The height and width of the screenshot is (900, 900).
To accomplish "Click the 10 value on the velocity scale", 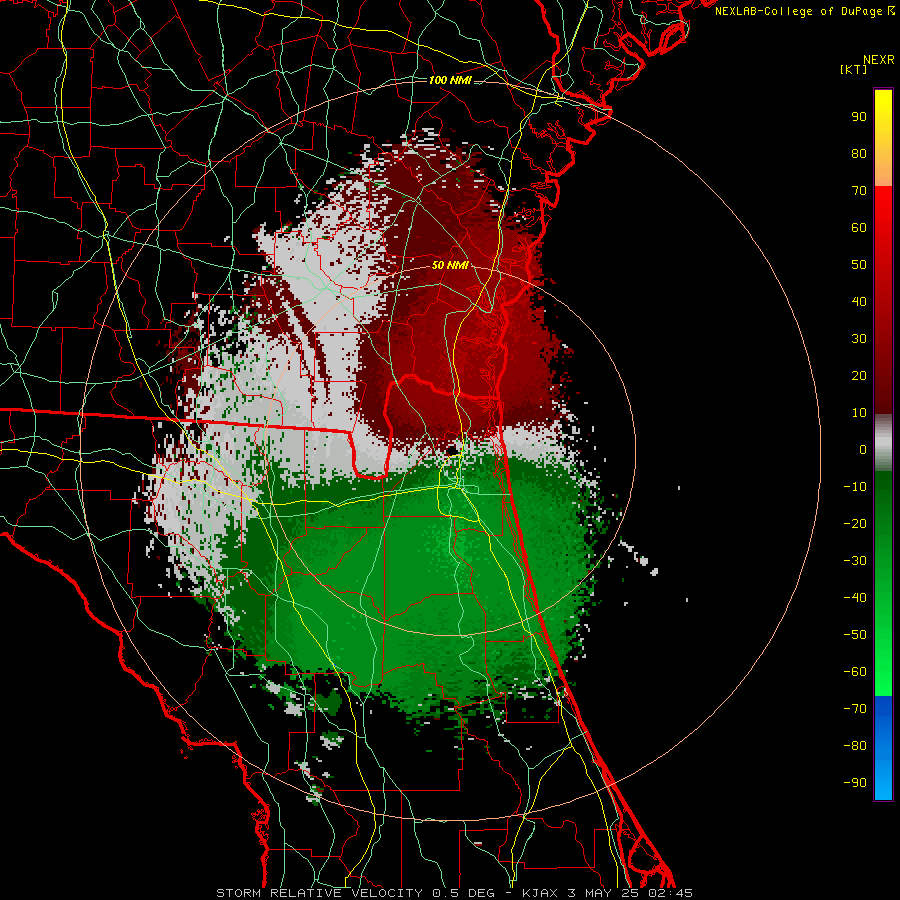I will pyautogui.click(x=859, y=413).
